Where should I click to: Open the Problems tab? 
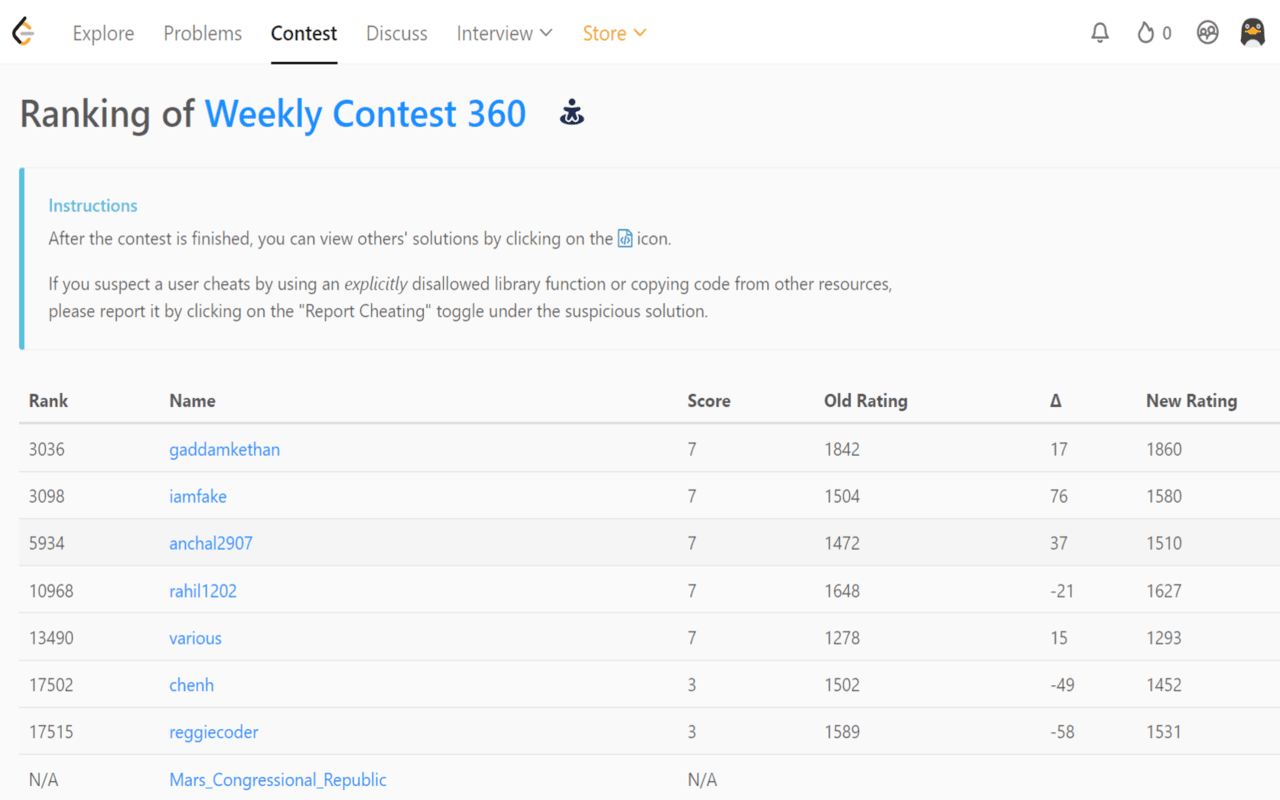[203, 33]
